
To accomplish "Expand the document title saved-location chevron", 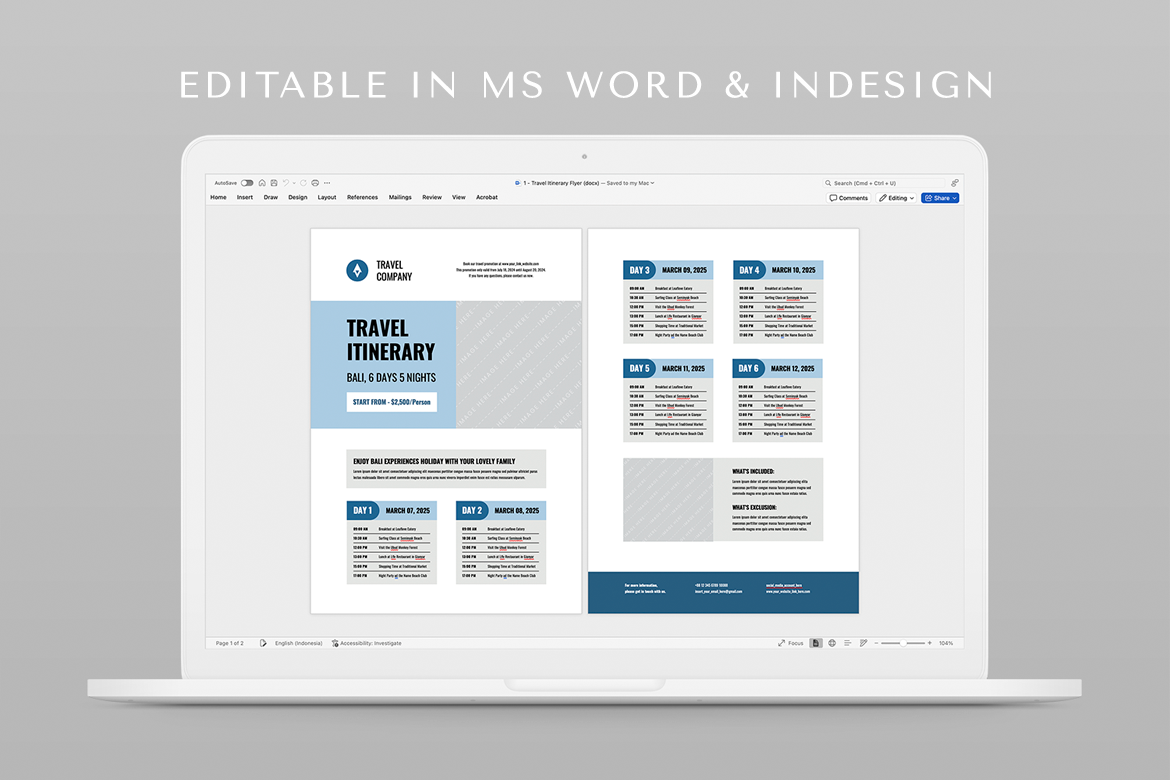I will coord(653,183).
